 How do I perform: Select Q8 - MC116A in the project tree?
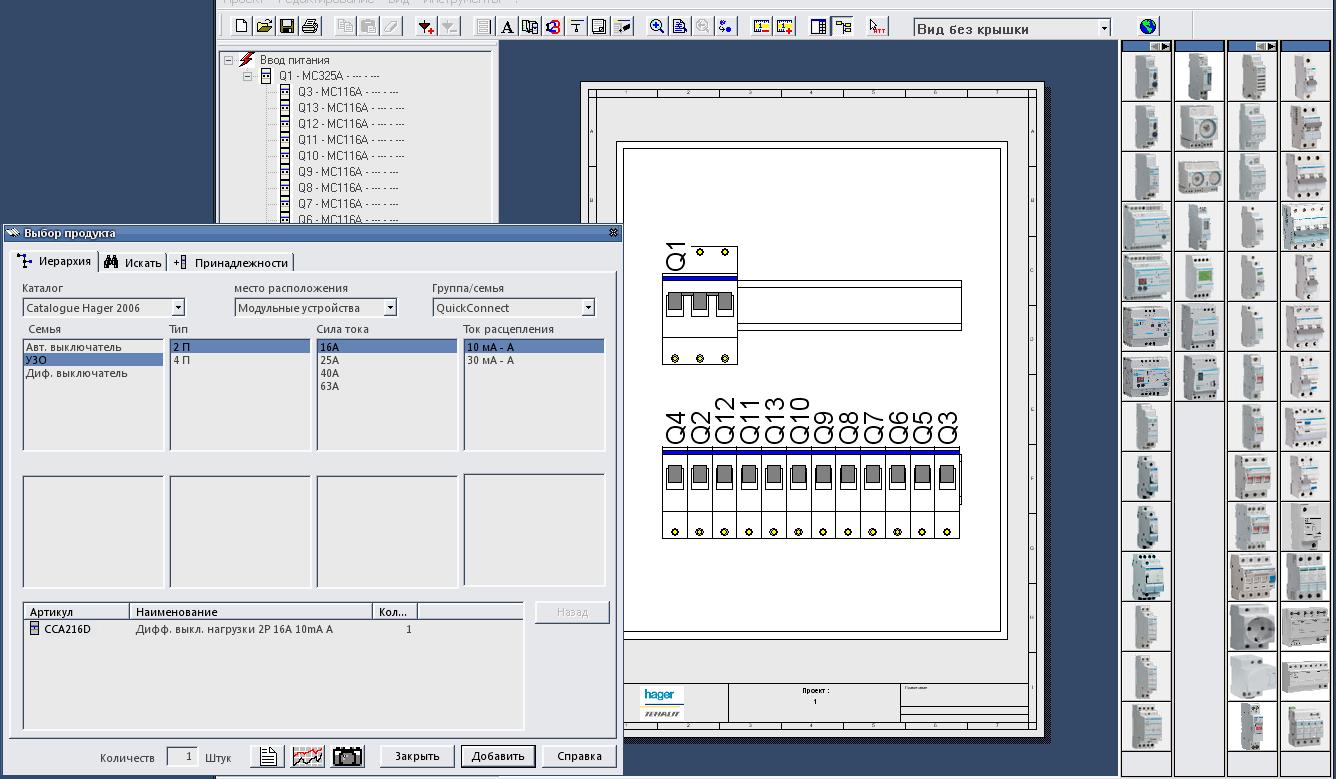[348, 188]
